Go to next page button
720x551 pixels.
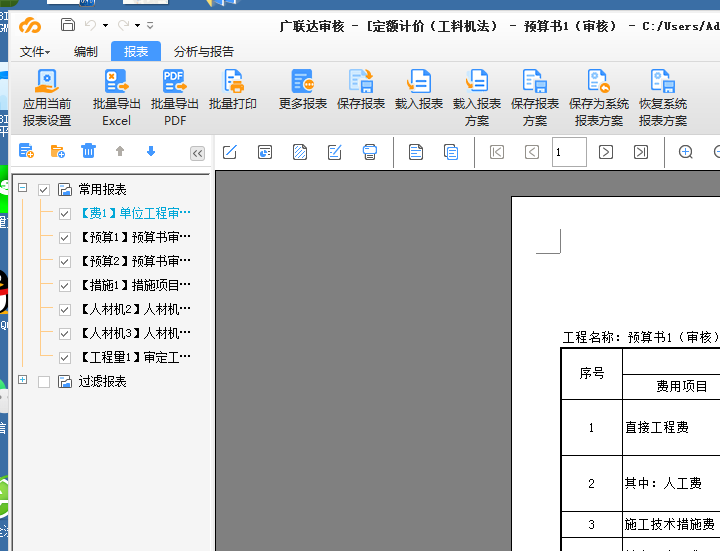point(606,152)
